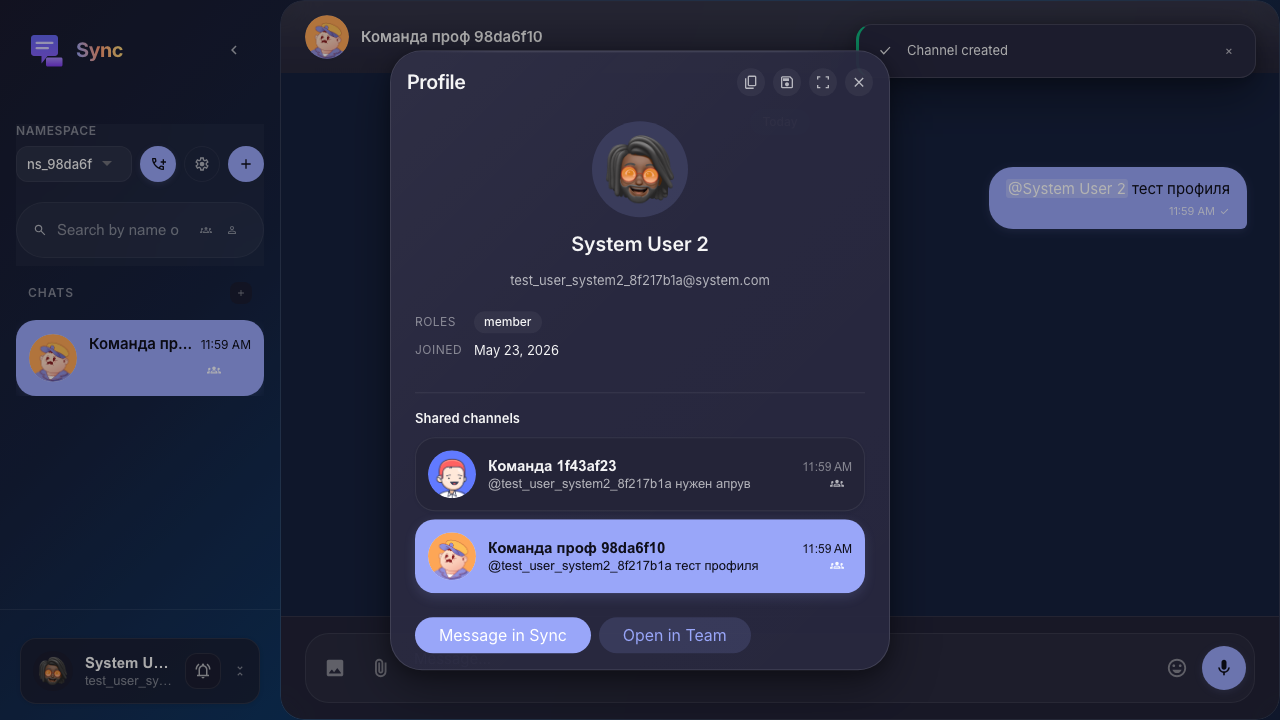The width and height of the screenshot is (1280, 720).
Task: Click the Channel created checkmark icon
Action: coord(885,51)
